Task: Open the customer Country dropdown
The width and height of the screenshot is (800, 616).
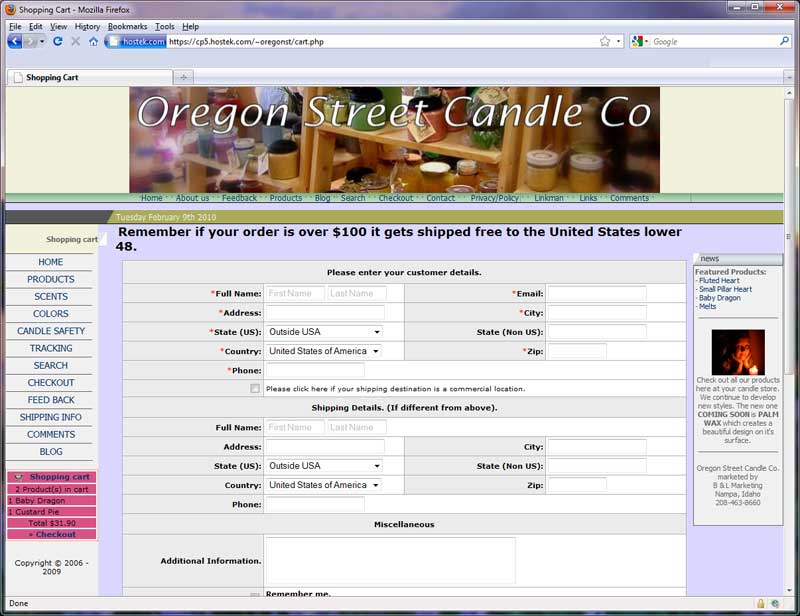Action: tap(324, 351)
